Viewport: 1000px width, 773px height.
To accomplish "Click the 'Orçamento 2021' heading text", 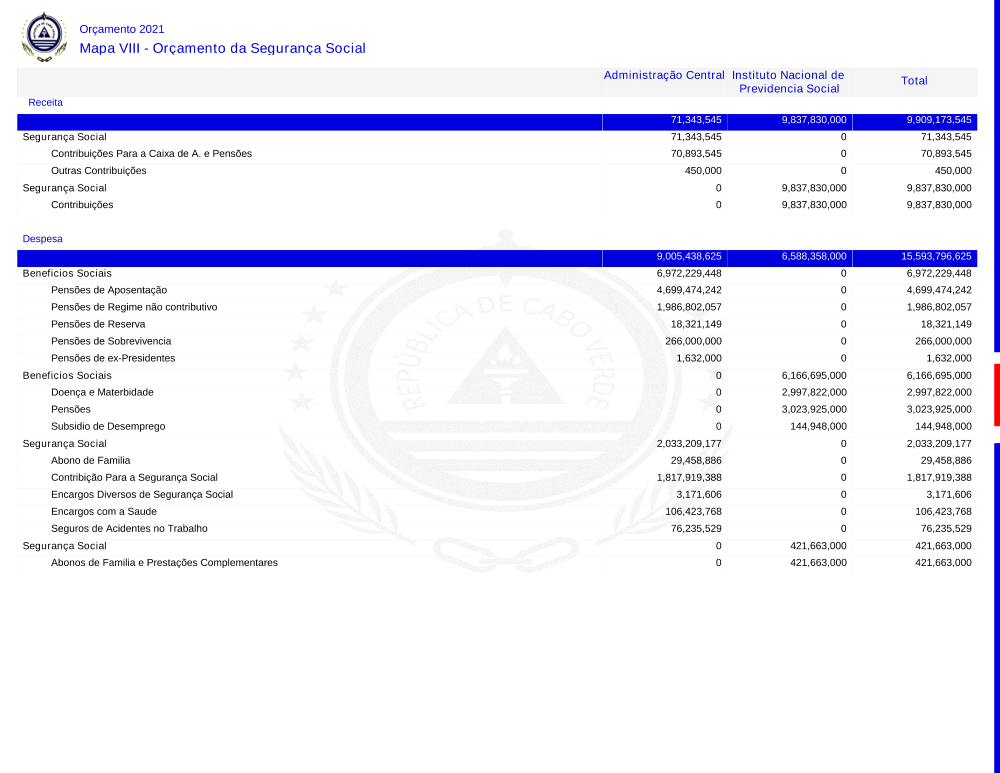I will (x=122, y=29).
